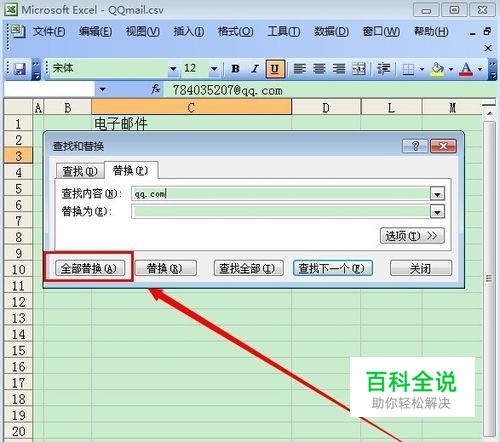The height and width of the screenshot is (442, 500).
Task: Click the 查找全部(I) button
Action: coord(248,268)
